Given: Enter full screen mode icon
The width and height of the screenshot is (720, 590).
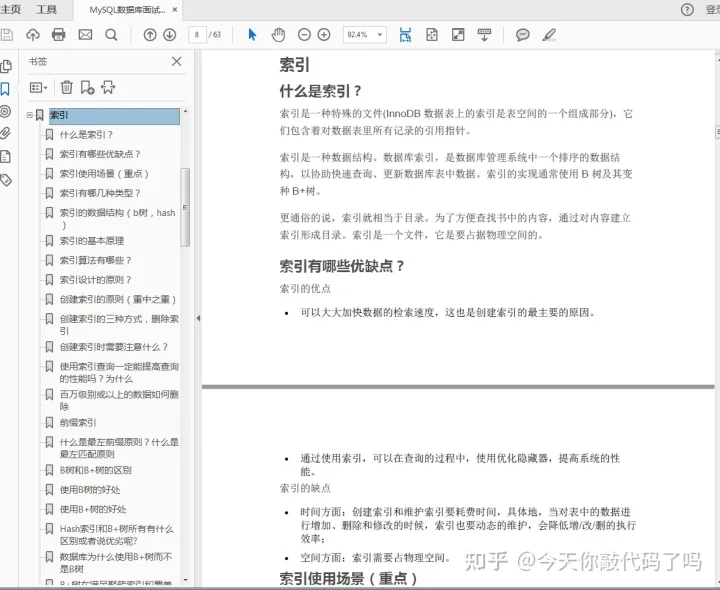Looking at the screenshot, I should (458, 34).
